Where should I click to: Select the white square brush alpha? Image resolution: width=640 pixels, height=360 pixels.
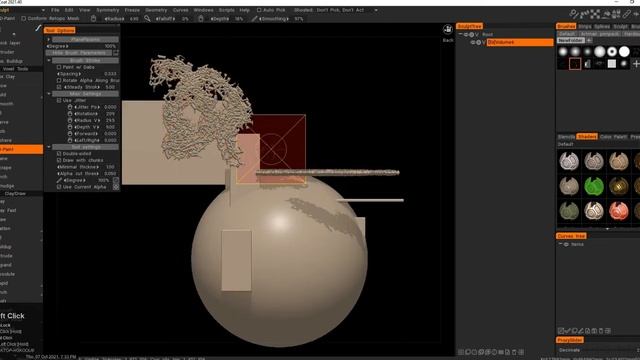[612, 64]
